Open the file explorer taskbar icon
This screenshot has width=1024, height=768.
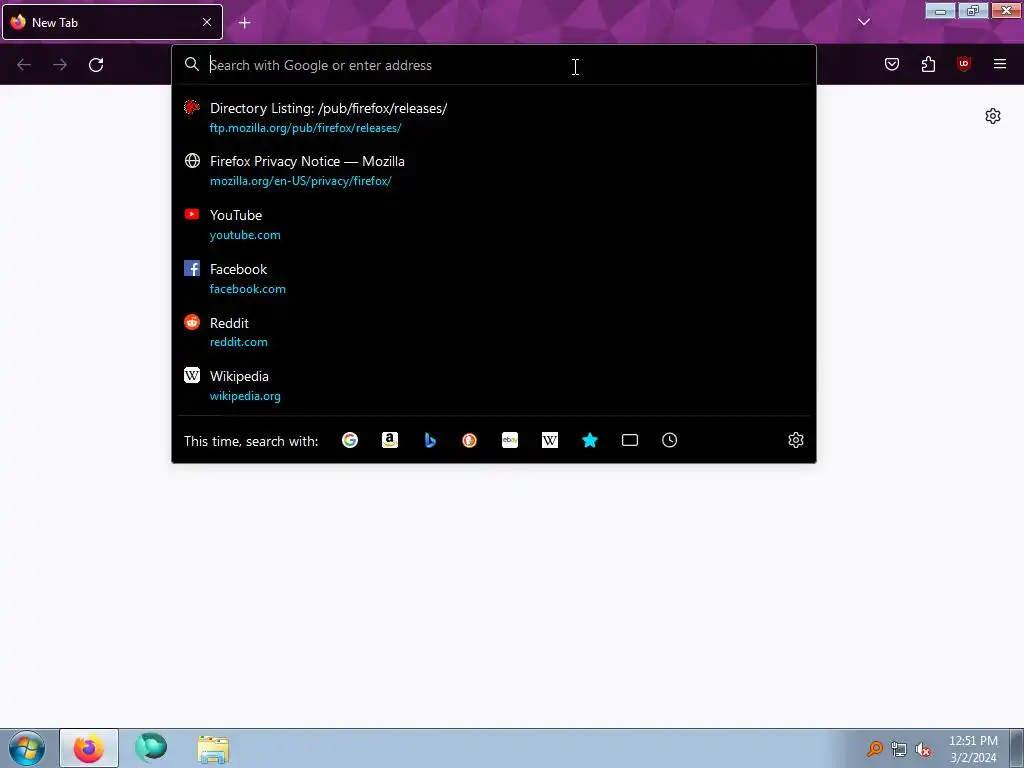pyautogui.click(x=213, y=749)
